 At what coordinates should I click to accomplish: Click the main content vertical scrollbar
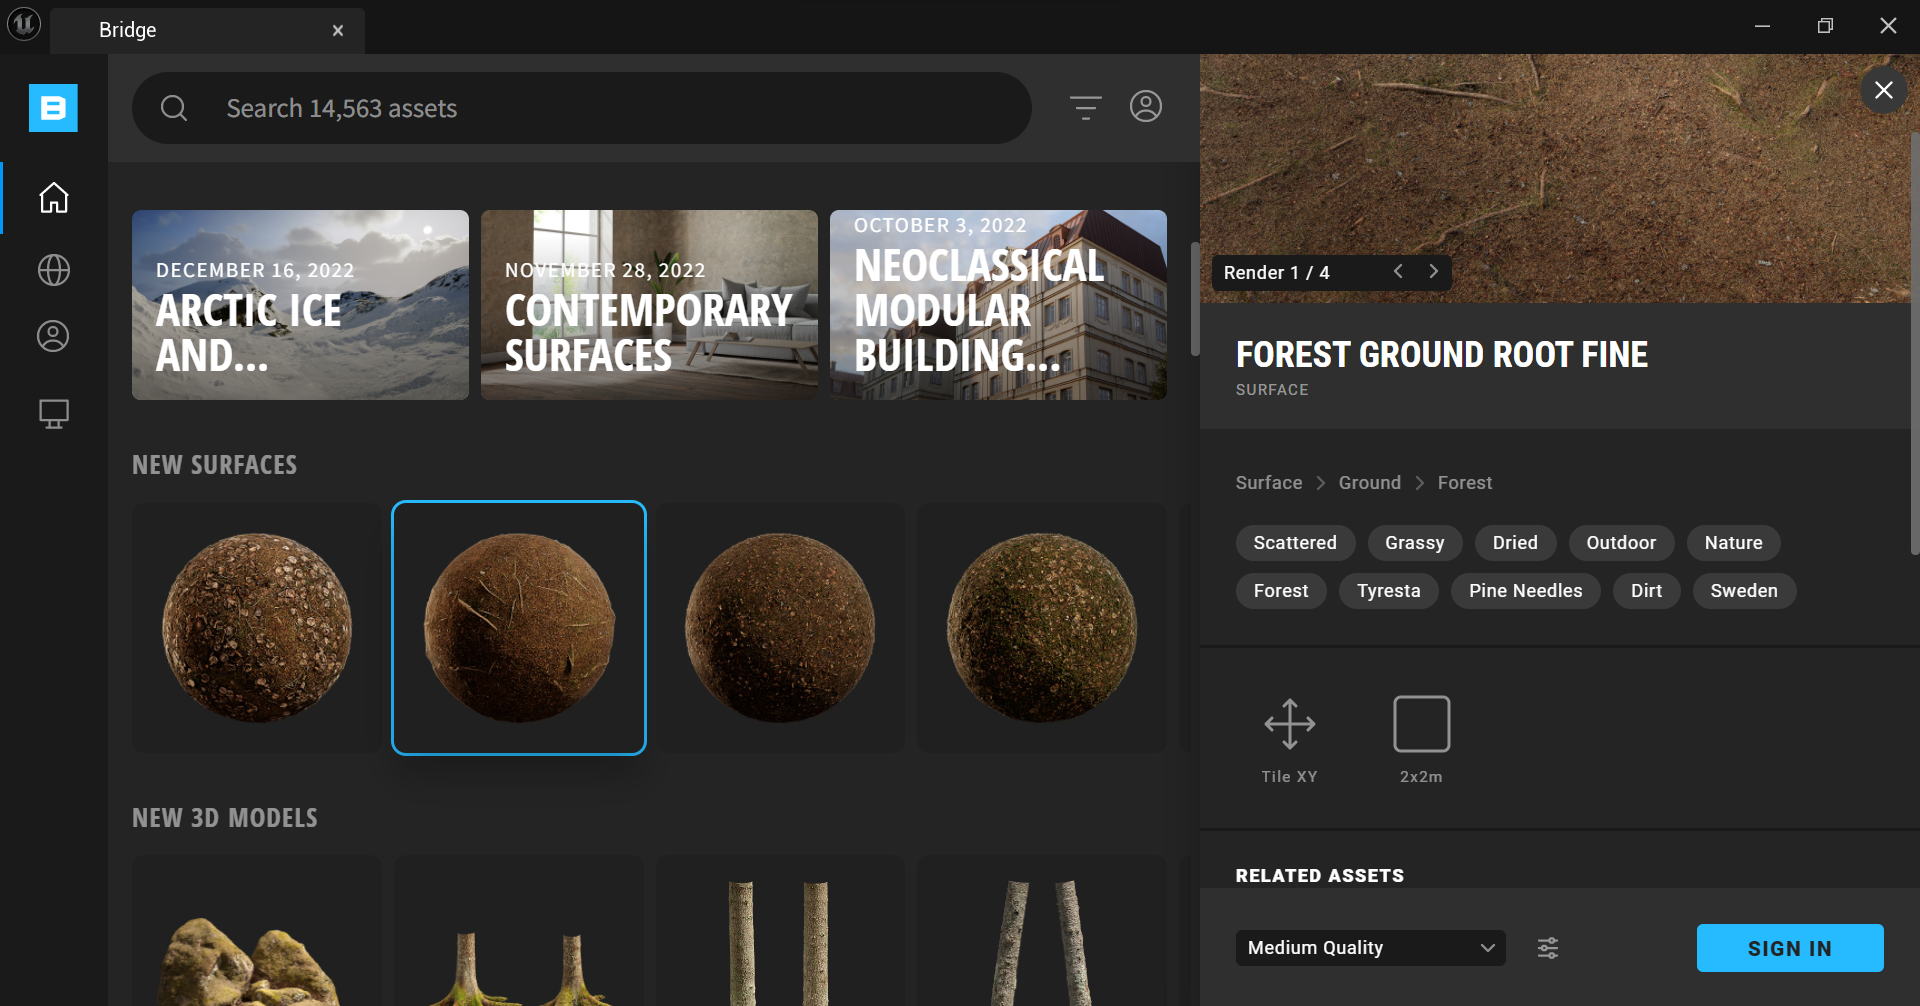click(x=1195, y=299)
